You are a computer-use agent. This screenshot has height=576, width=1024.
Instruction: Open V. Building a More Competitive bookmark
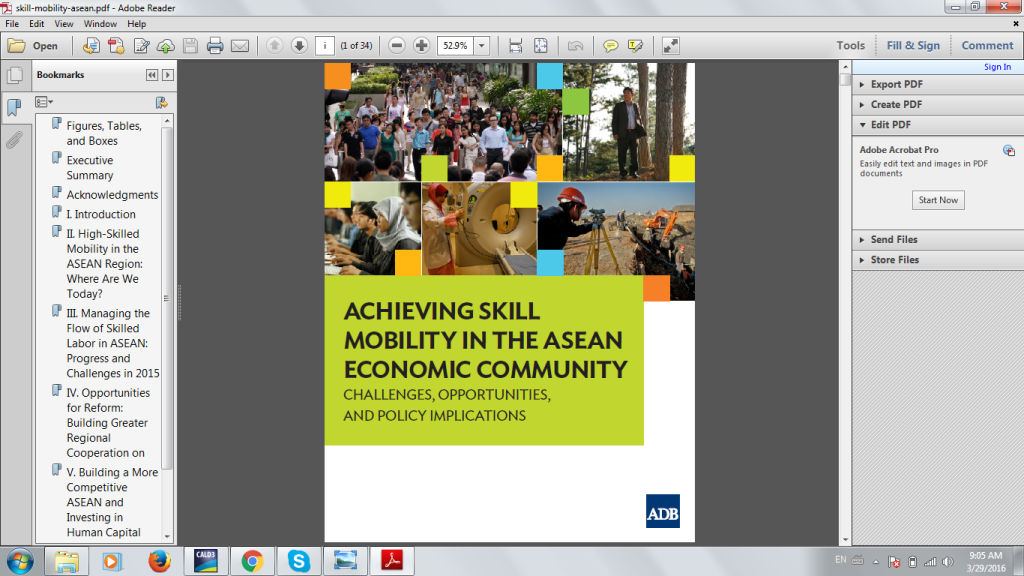tap(112, 502)
